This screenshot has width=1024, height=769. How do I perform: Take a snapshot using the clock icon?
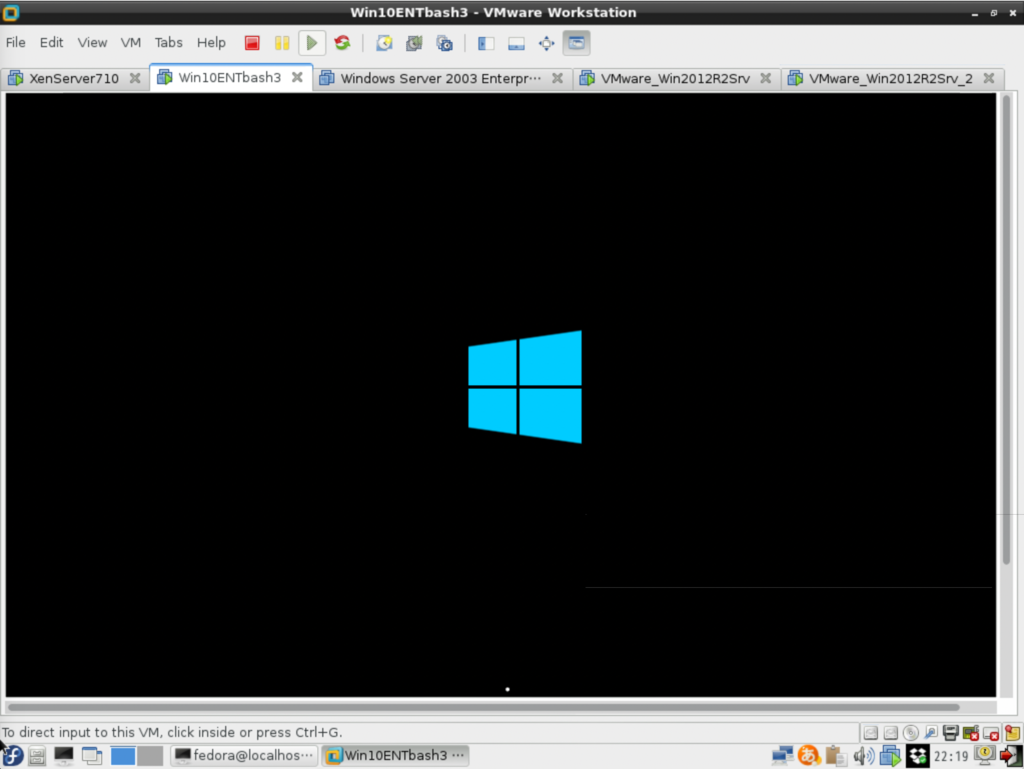click(384, 43)
